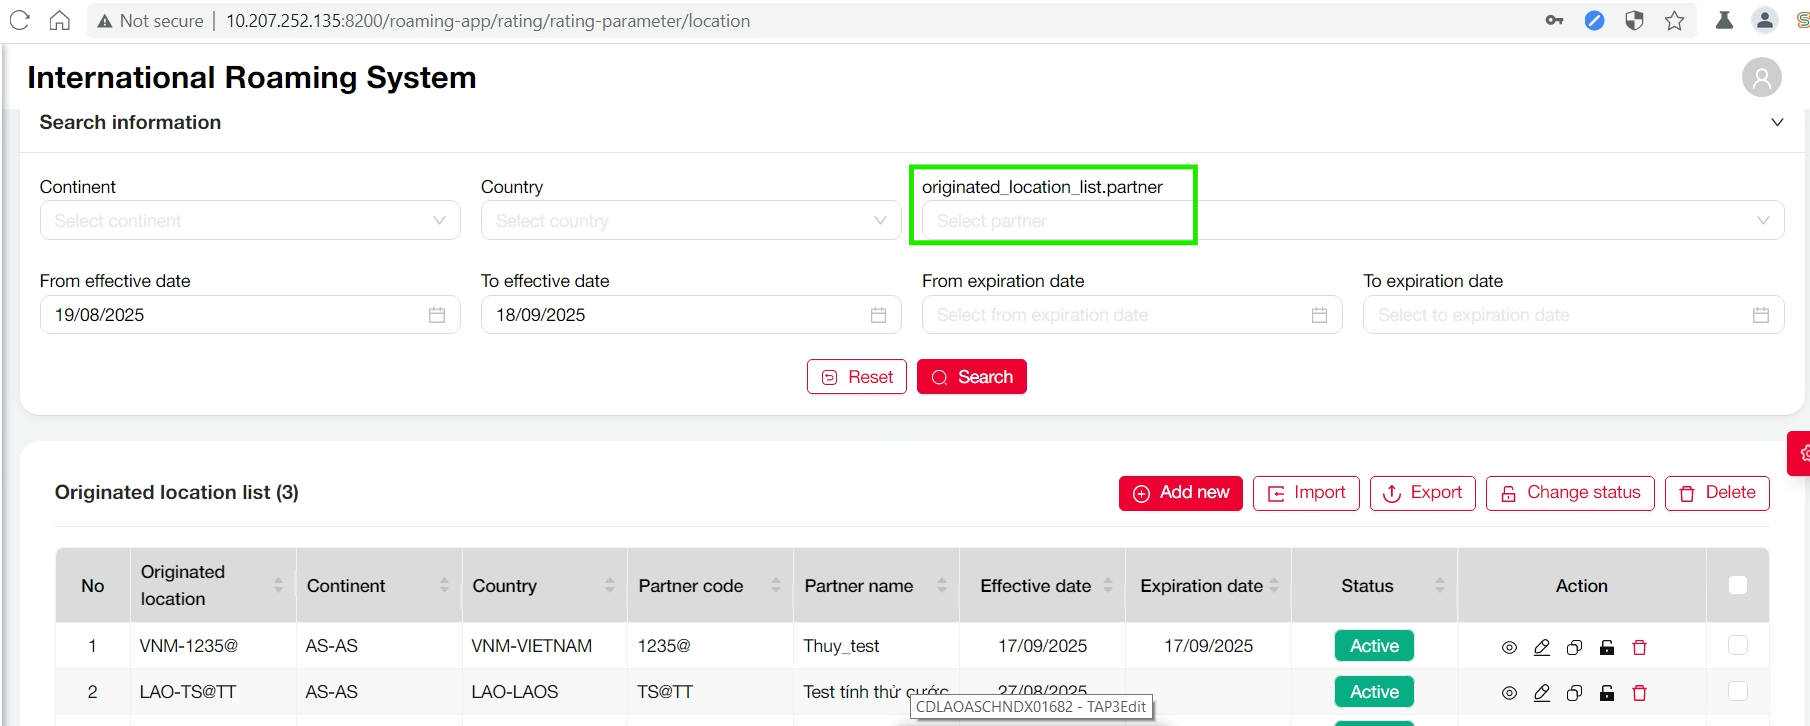The width and height of the screenshot is (1810, 726).
Task: Collapse the Search information section
Action: 1777,123
